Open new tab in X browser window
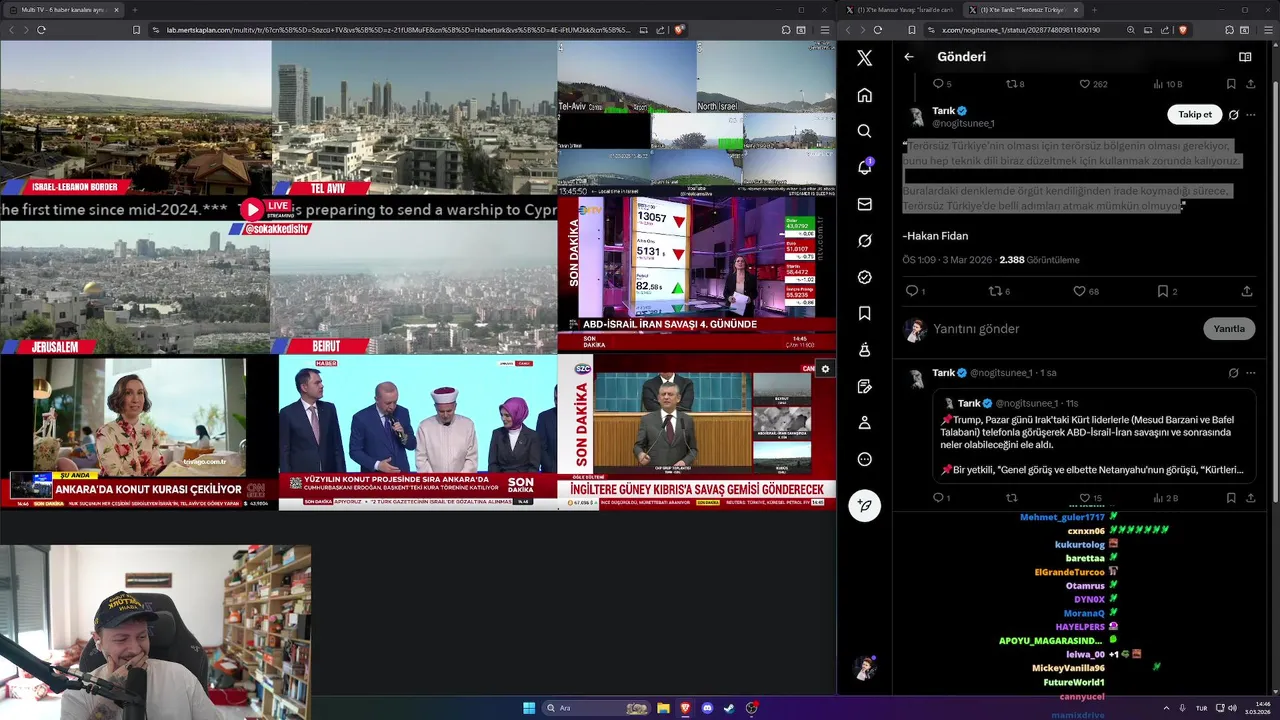The width and height of the screenshot is (1280, 720). point(1094,10)
